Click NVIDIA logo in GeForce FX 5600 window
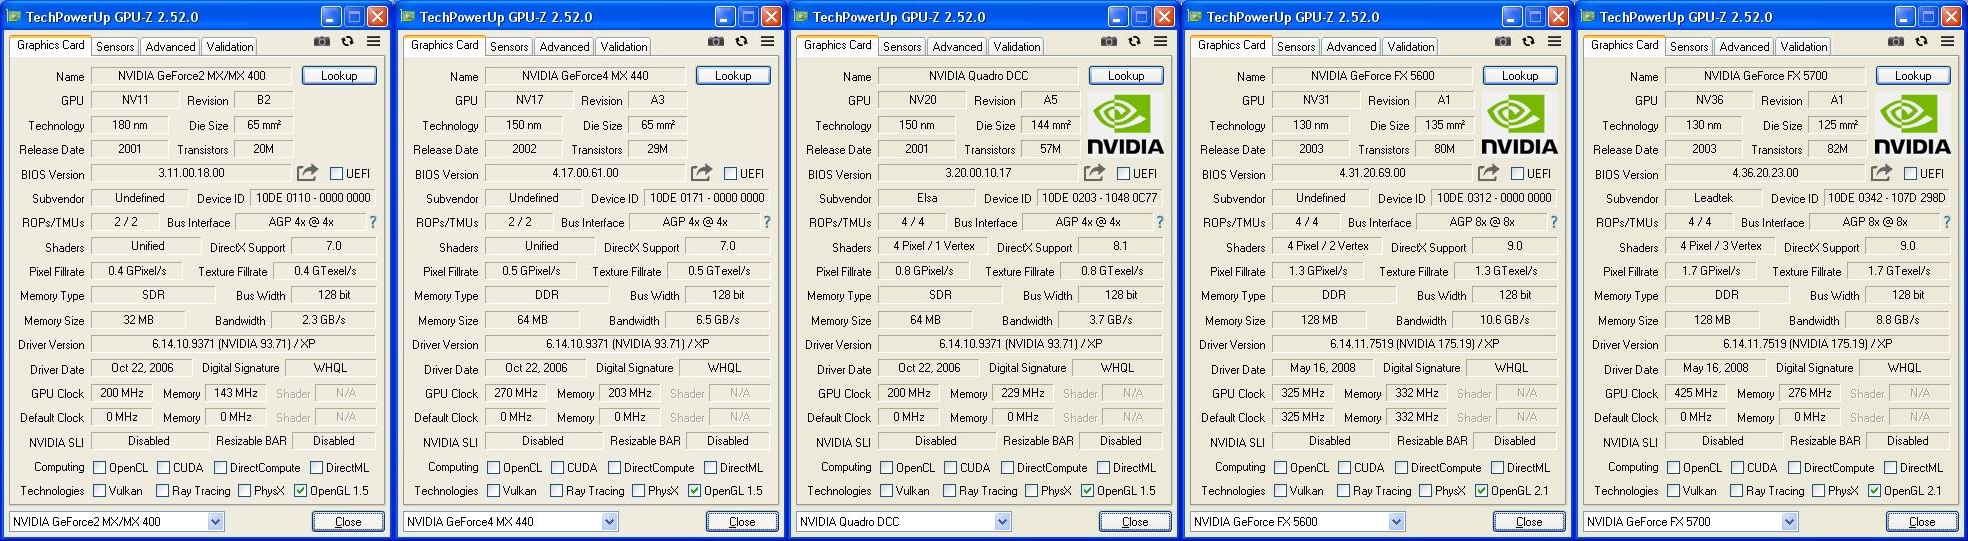The width and height of the screenshot is (1968, 541). coord(1519,125)
